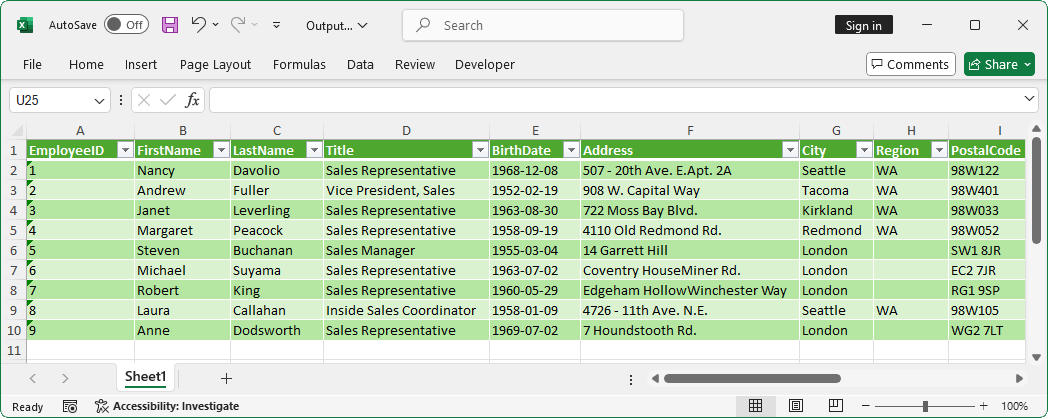Click the Select All corner triangle
The width and height of the screenshot is (1048, 418).
tap(17, 130)
